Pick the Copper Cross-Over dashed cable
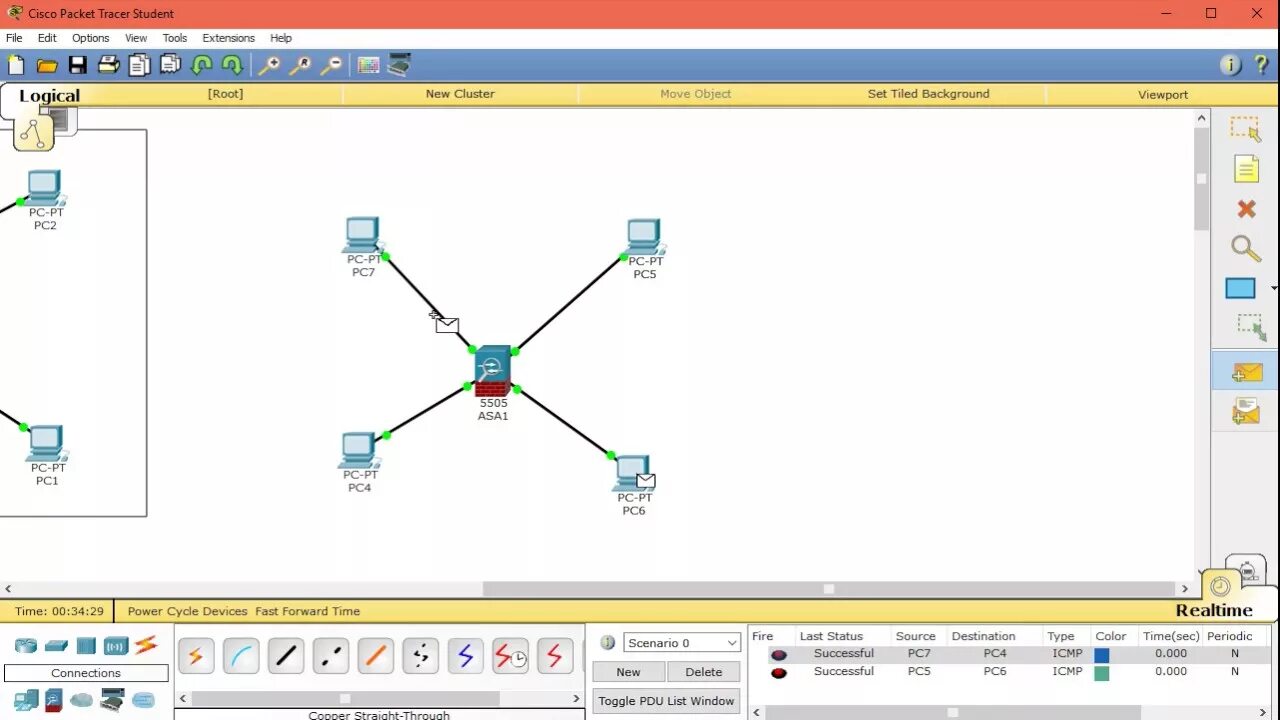This screenshot has width=1280, height=720. (331, 656)
